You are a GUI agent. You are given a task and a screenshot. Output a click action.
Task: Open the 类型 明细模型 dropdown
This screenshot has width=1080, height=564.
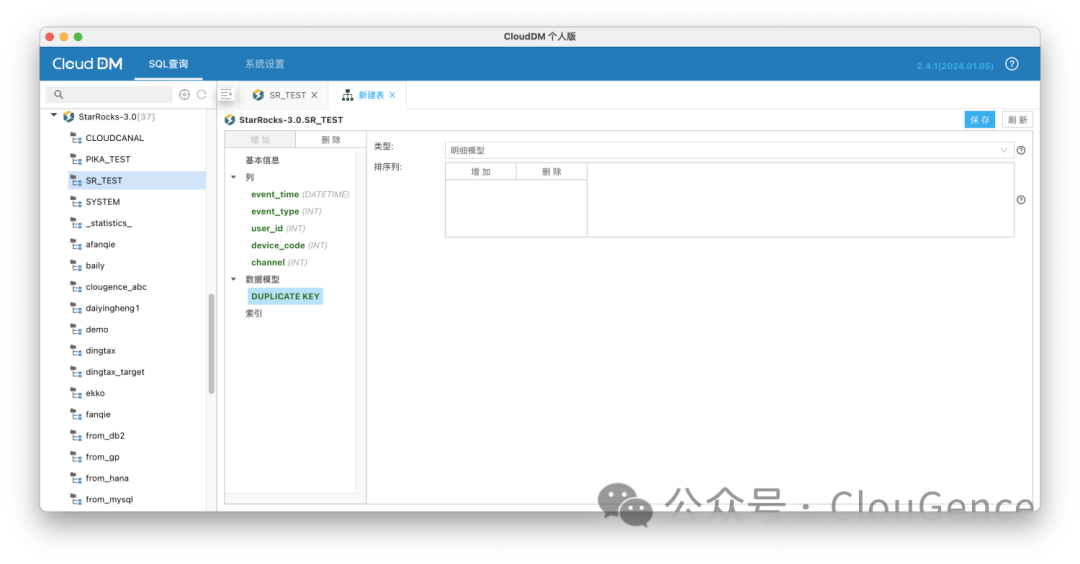[729, 150]
